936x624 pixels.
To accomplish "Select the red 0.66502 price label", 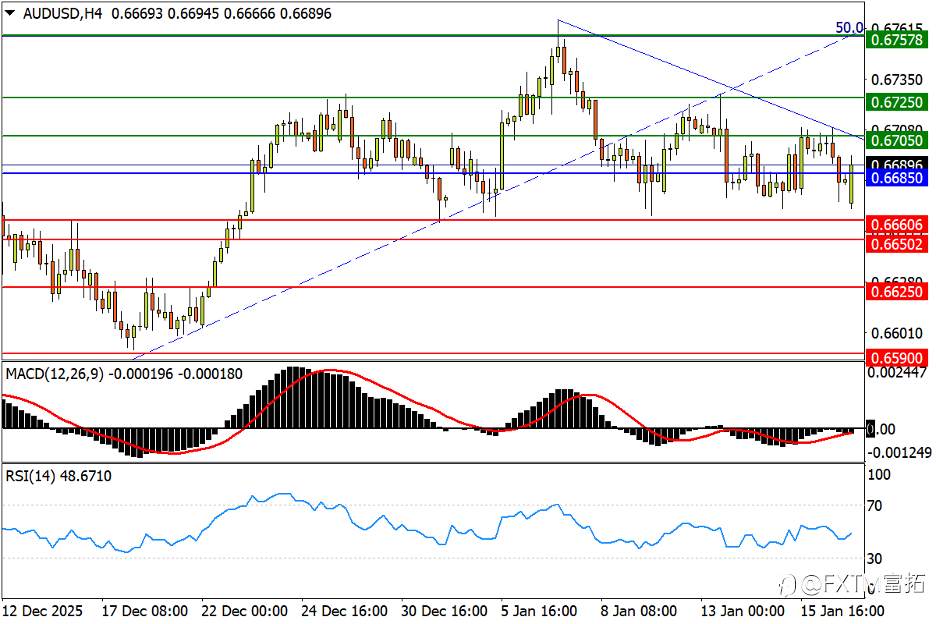I will [x=897, y=244].
